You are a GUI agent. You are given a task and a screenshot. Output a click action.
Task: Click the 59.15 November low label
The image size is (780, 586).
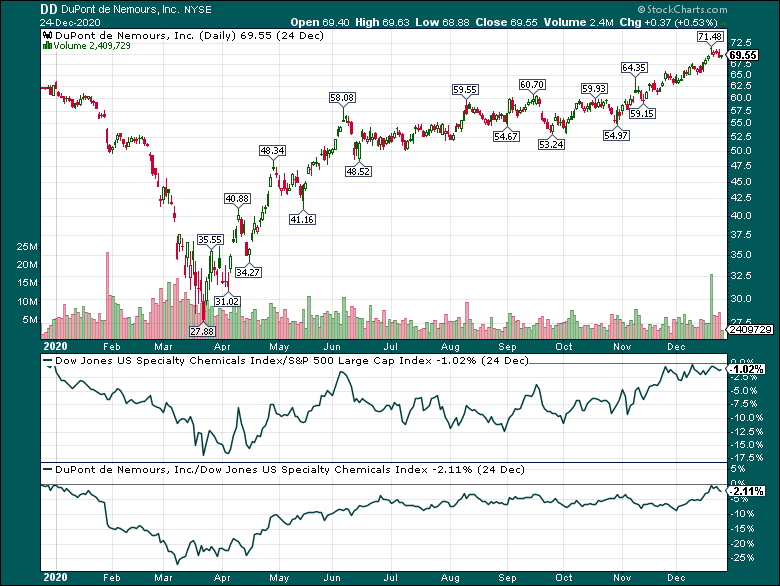tap(642, 113)
